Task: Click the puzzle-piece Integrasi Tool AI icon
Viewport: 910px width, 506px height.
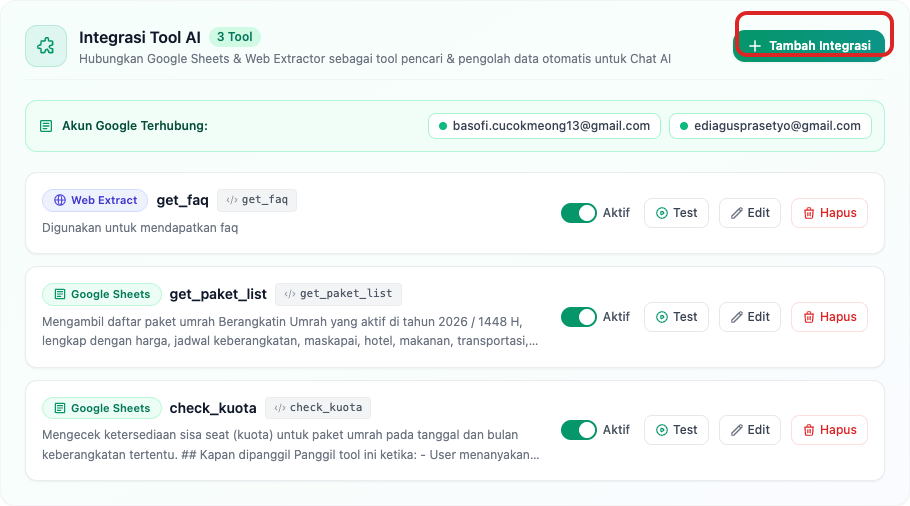Action: (46, 46)
